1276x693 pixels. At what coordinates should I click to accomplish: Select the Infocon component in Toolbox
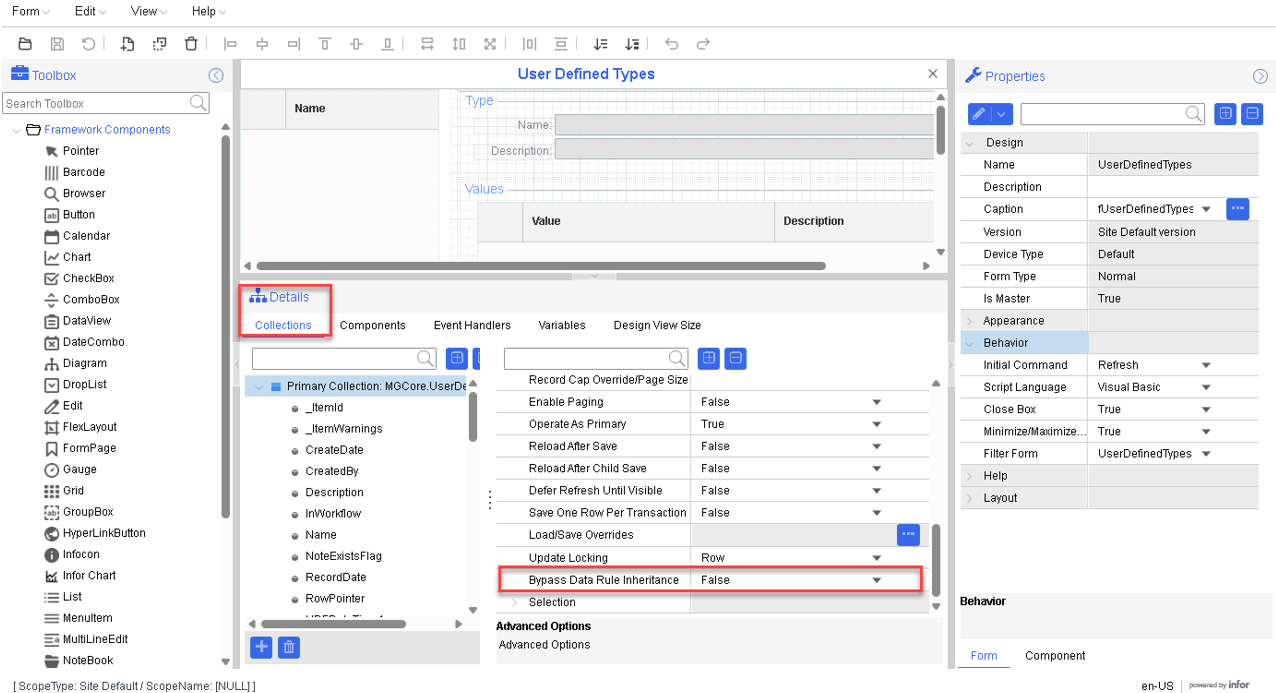point(81,554)
